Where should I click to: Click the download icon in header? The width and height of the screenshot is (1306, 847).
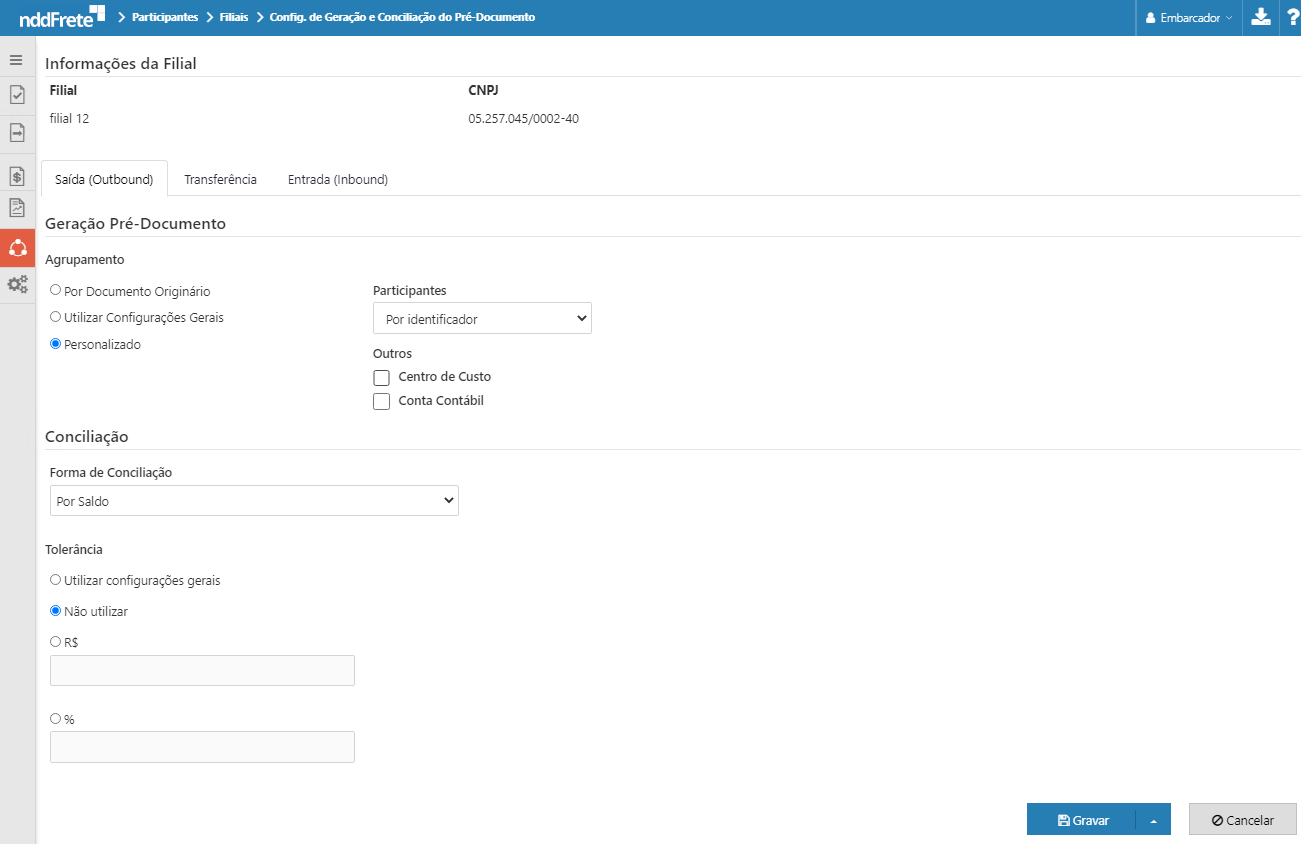(x=1261, y=17)
